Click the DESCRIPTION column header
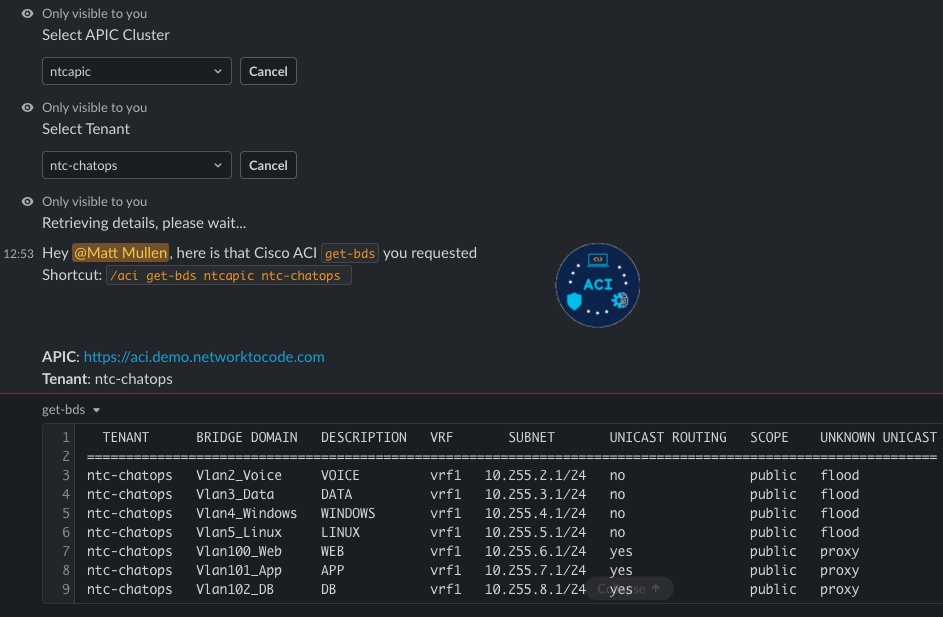 (x=364, y=437)
